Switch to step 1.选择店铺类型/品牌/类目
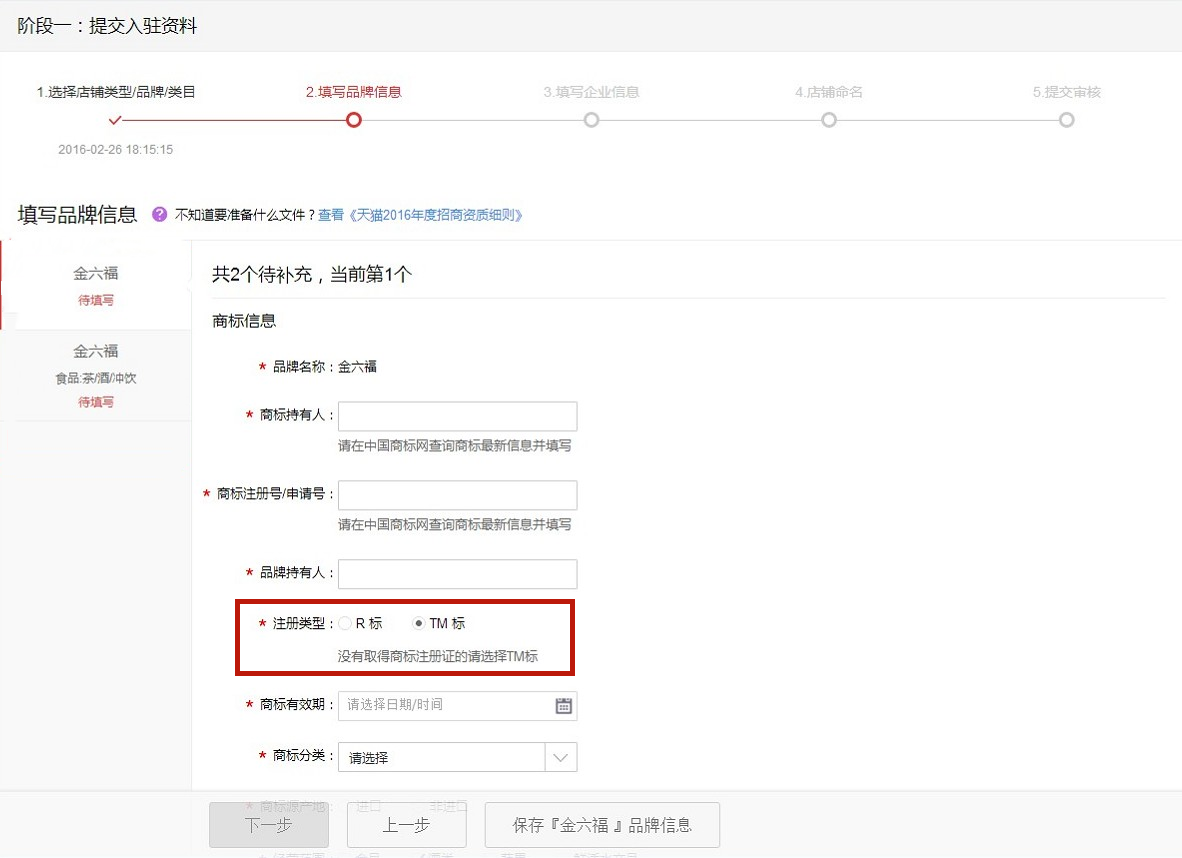The width and height of the screenshot is (1182, 858). (114, 91)
